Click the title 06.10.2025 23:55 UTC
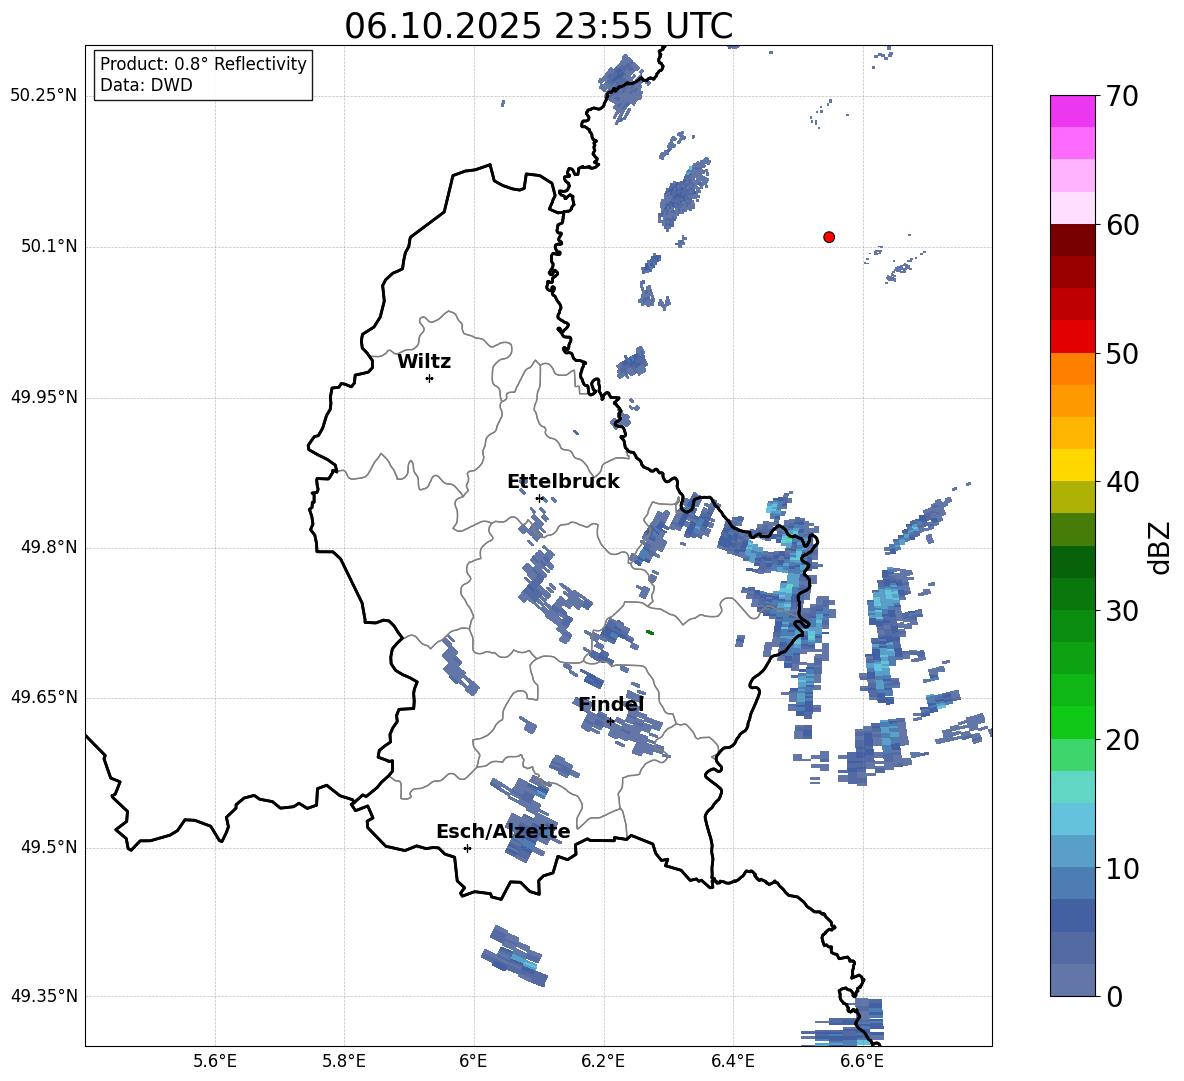Viewport: 1184px width, 1081px height. tap(538, 26)
